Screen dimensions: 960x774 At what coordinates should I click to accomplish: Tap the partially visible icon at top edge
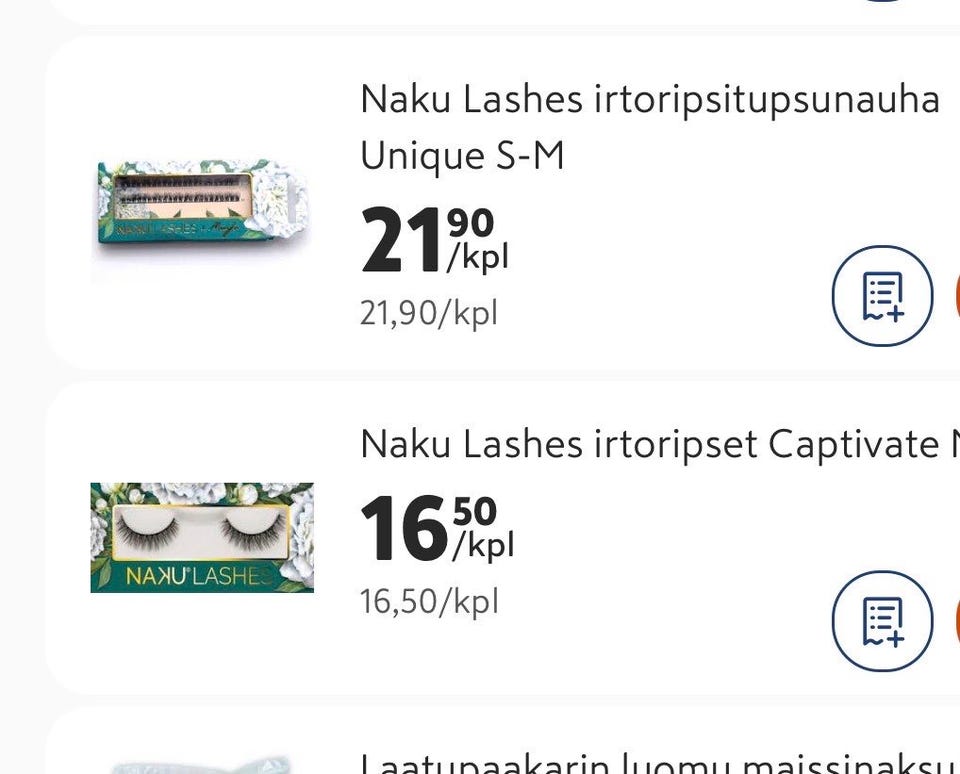click(x=885, y=1)
